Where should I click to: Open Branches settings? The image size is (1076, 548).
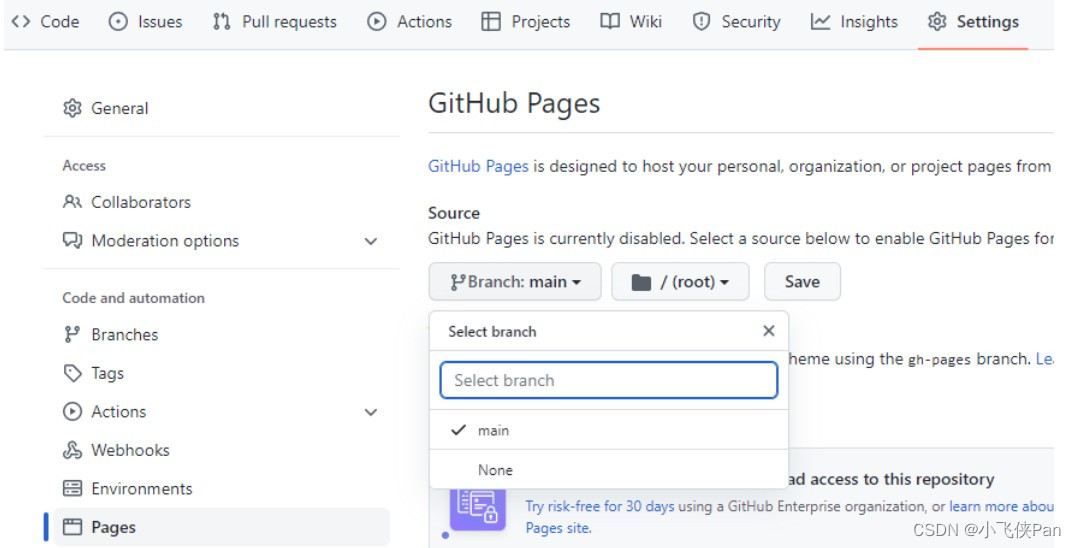110,335
